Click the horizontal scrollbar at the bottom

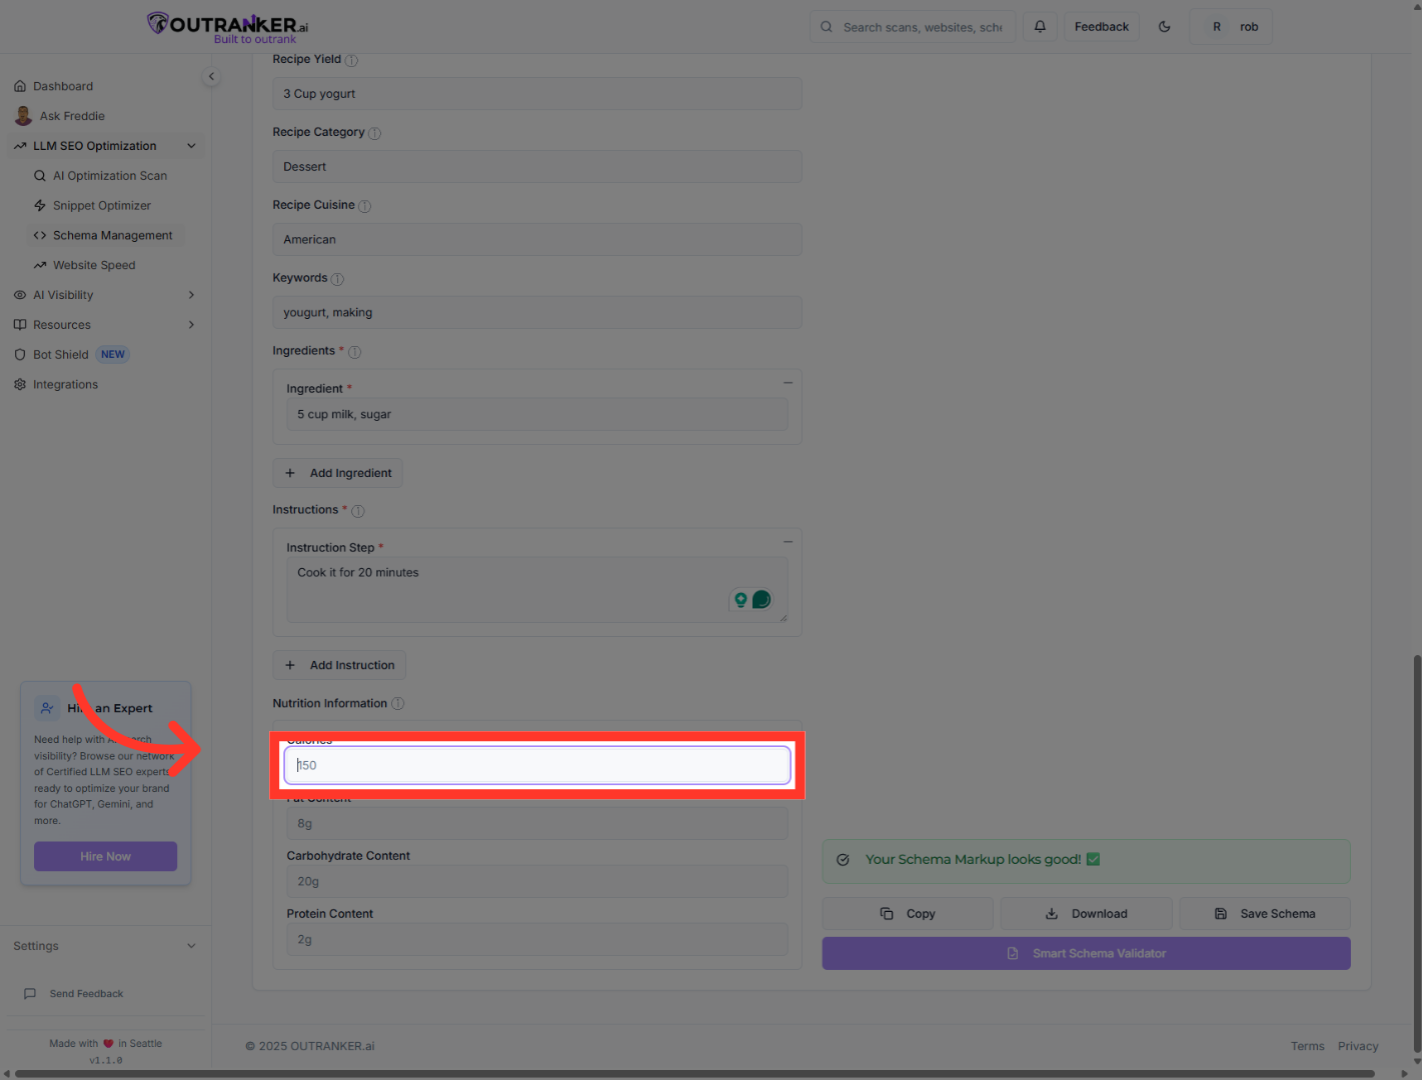click(695, 1075)
